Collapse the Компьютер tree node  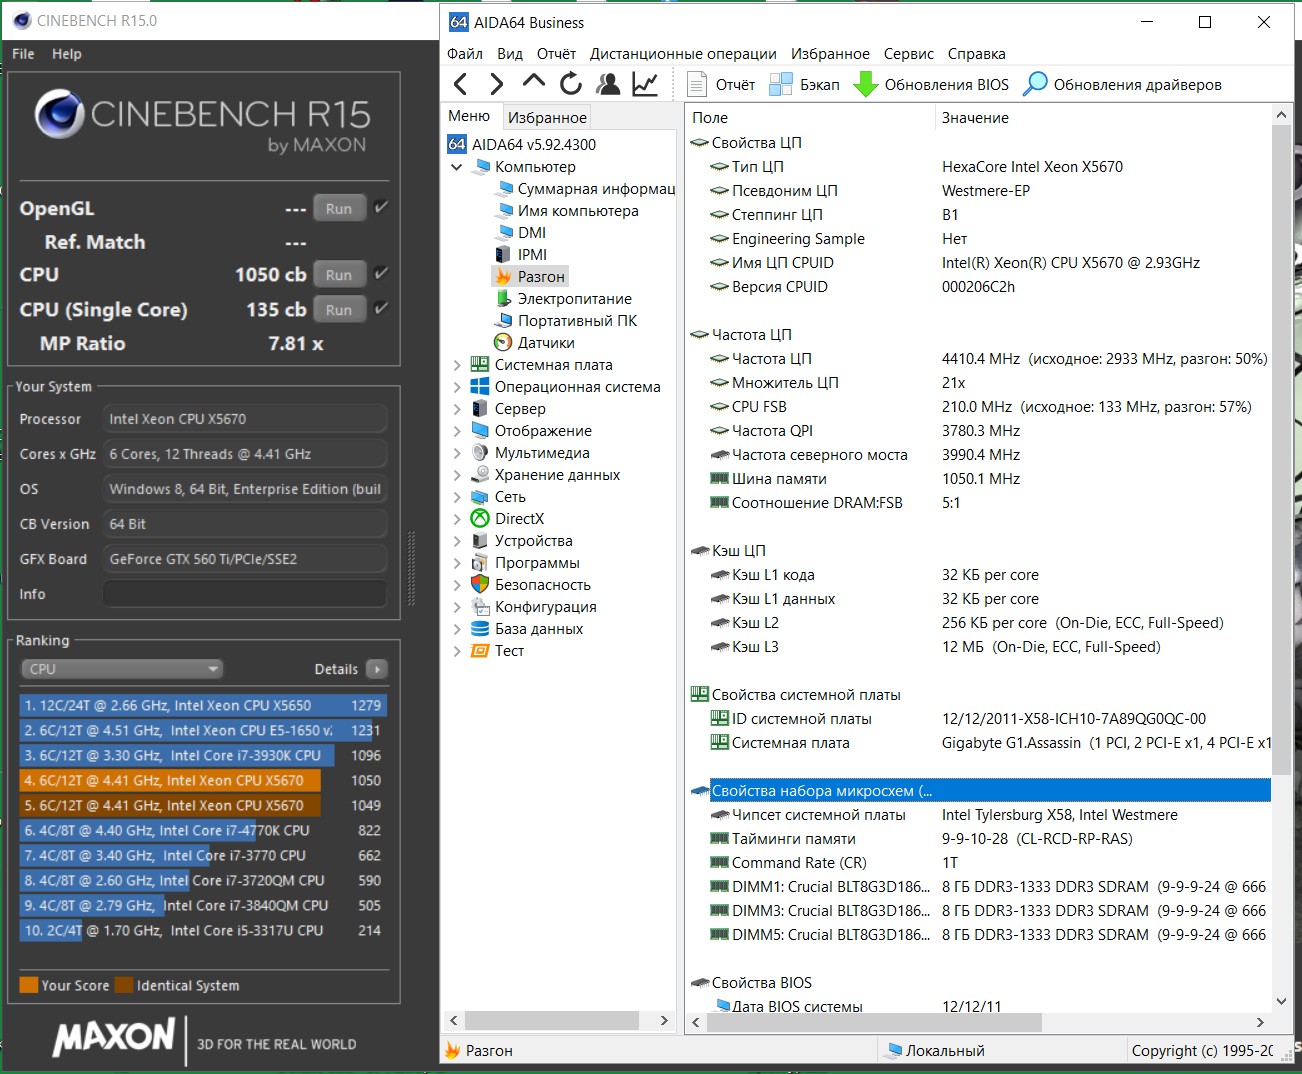click(x=457, y=167)
